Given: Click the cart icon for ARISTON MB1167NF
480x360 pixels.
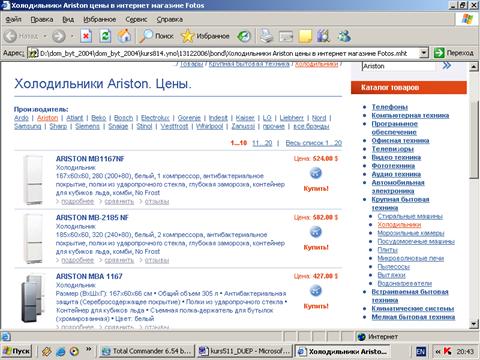Looking at the screenshot, I should (316, 173).
